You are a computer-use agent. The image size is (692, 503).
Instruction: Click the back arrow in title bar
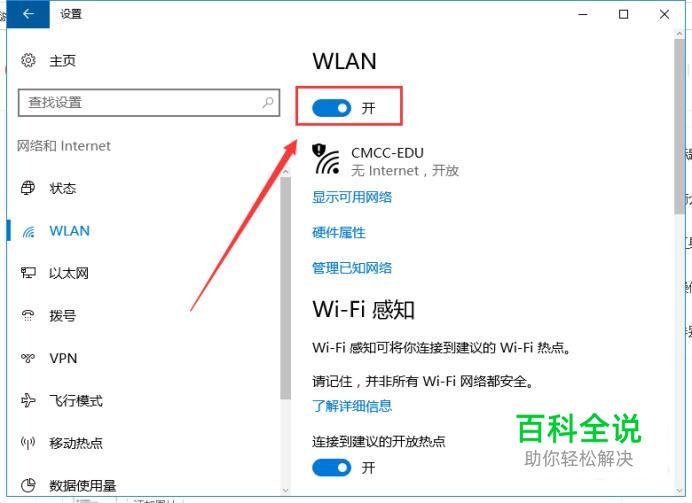(x=28, y=14)
